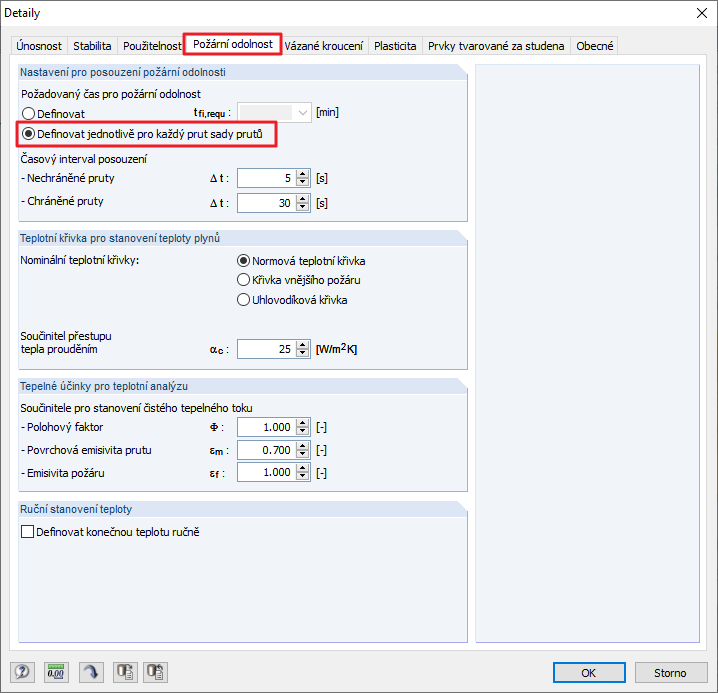
Task: Close the Detaily dialog window
Action: click(x=702, y=13)
